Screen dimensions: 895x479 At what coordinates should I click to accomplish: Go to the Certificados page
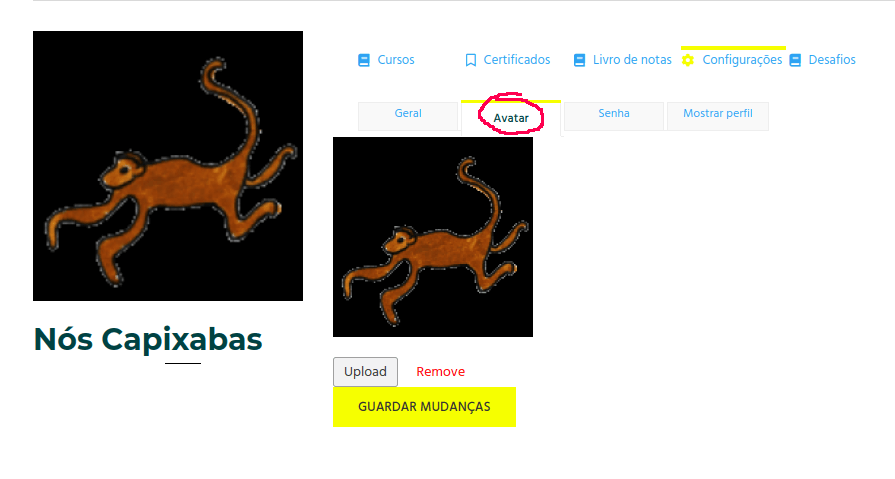point(517,60)
